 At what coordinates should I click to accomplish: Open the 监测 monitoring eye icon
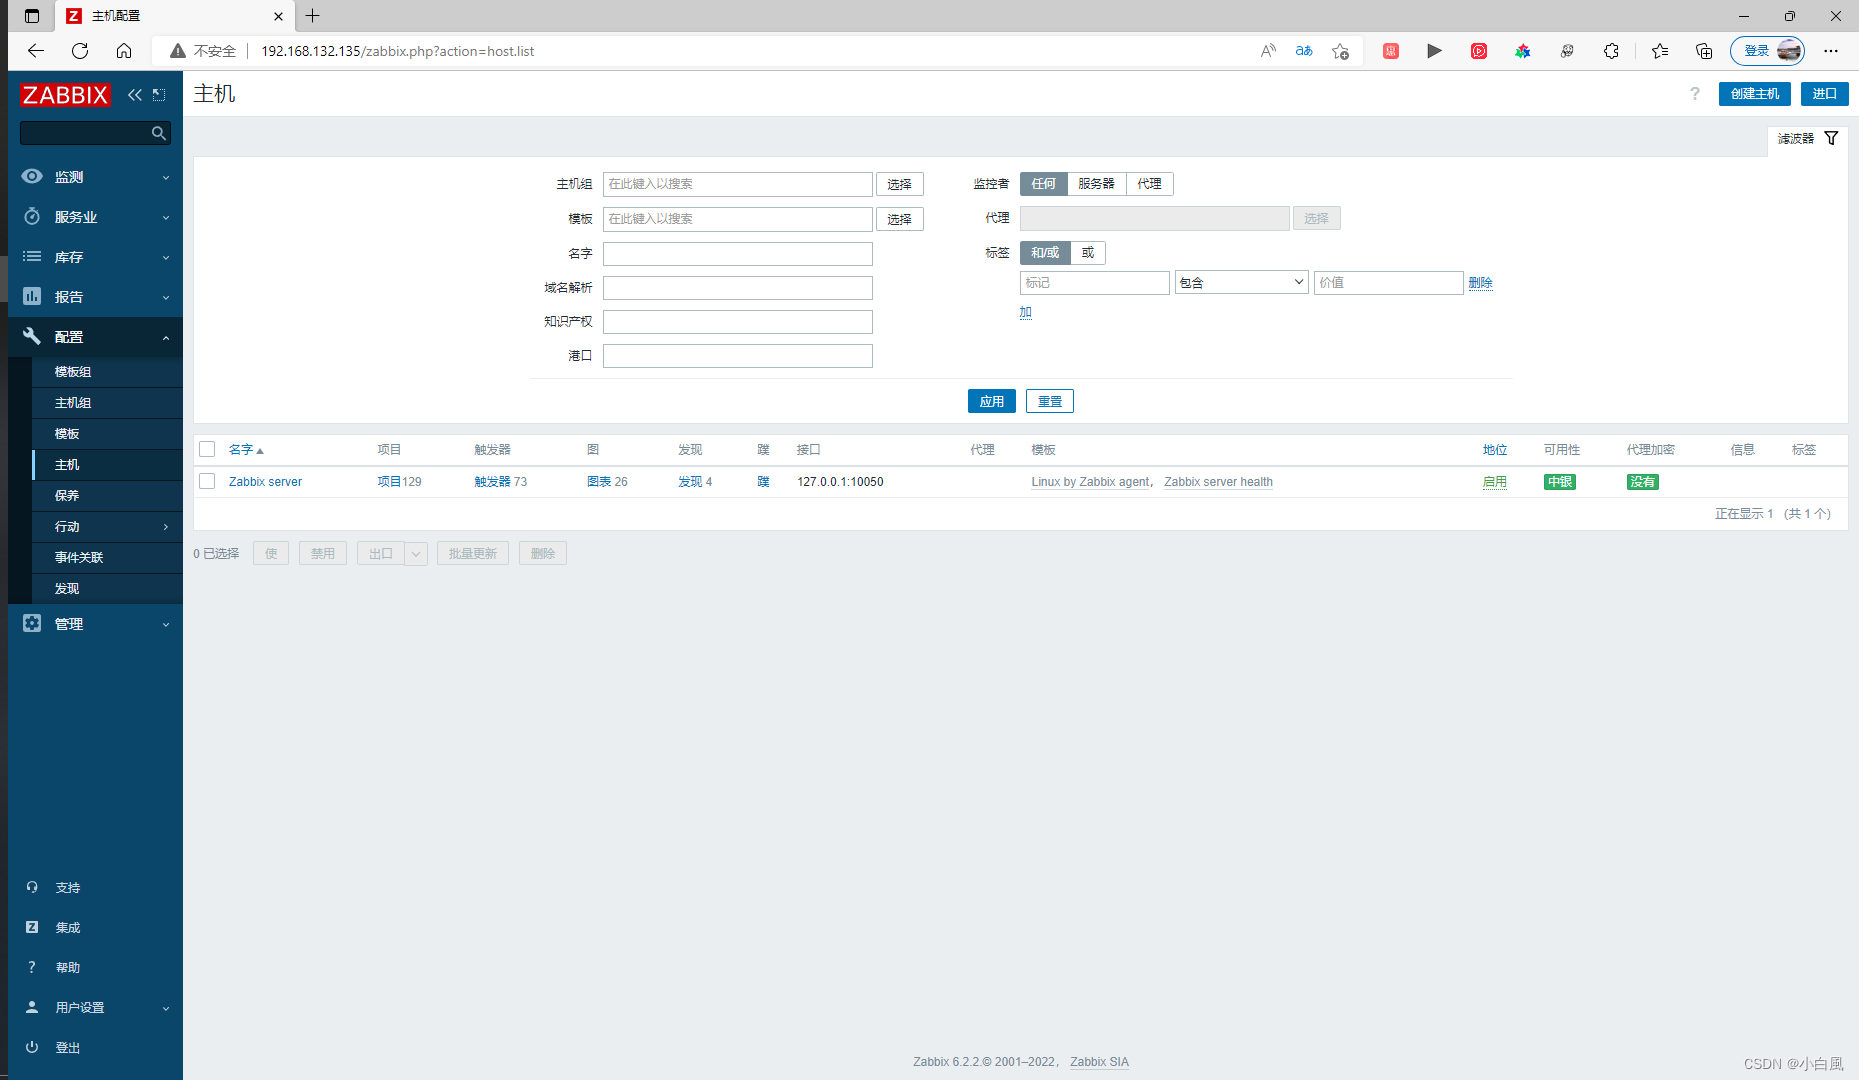click(x=32, y=176)
